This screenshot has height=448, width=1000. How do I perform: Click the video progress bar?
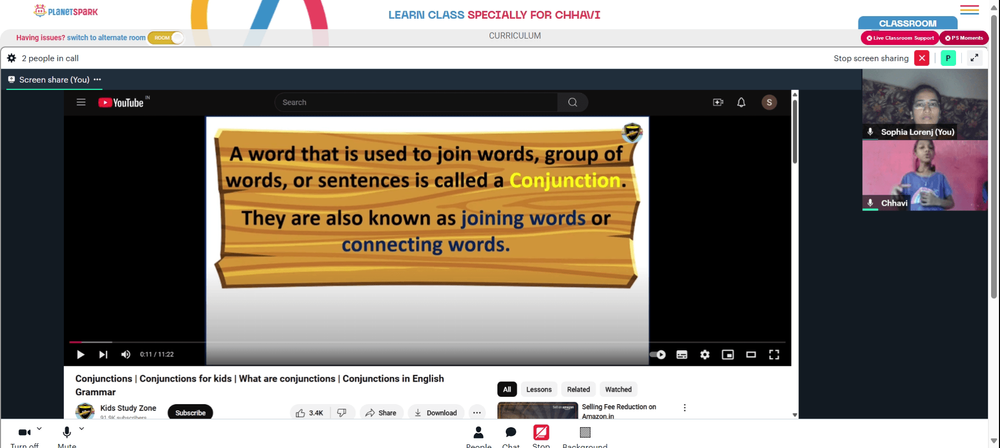pos(427,343)
